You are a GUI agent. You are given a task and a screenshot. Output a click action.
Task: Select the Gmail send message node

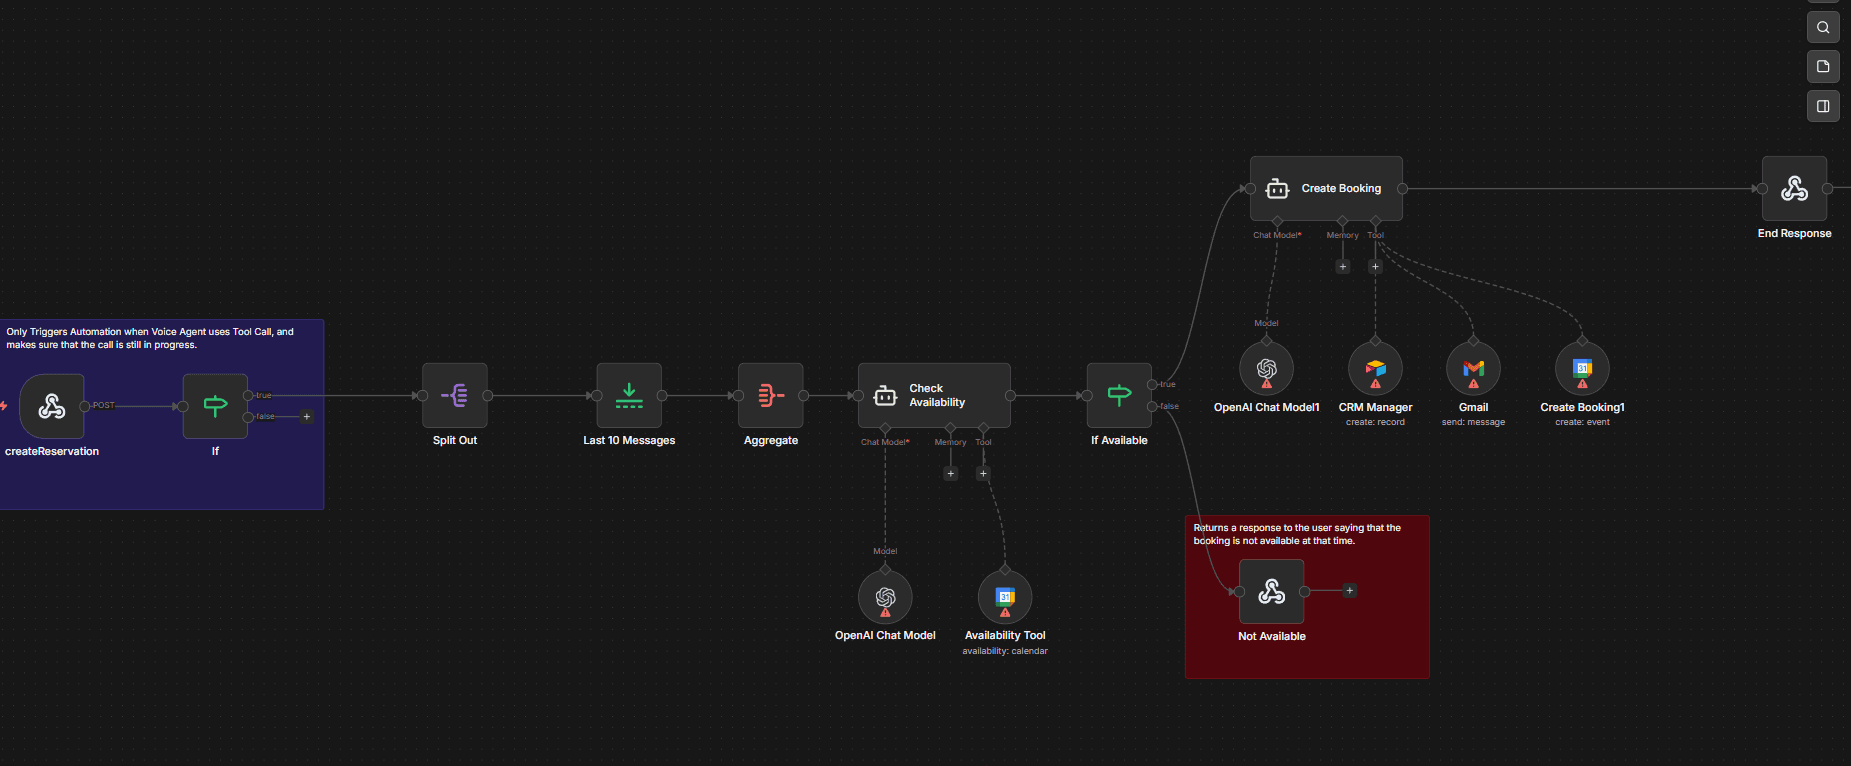[x=1473, y=369]
